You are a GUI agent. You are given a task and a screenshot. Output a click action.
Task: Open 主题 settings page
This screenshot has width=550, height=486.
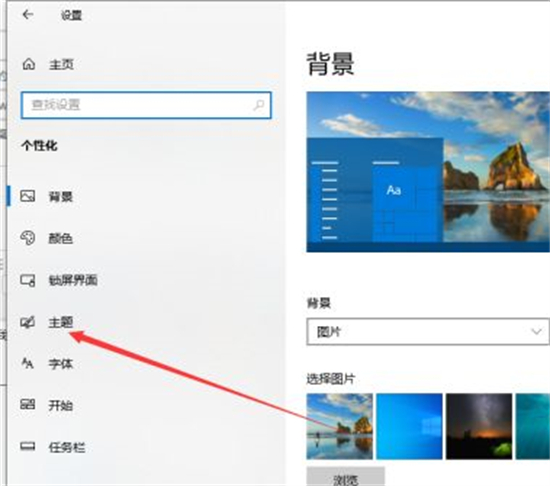60,322
